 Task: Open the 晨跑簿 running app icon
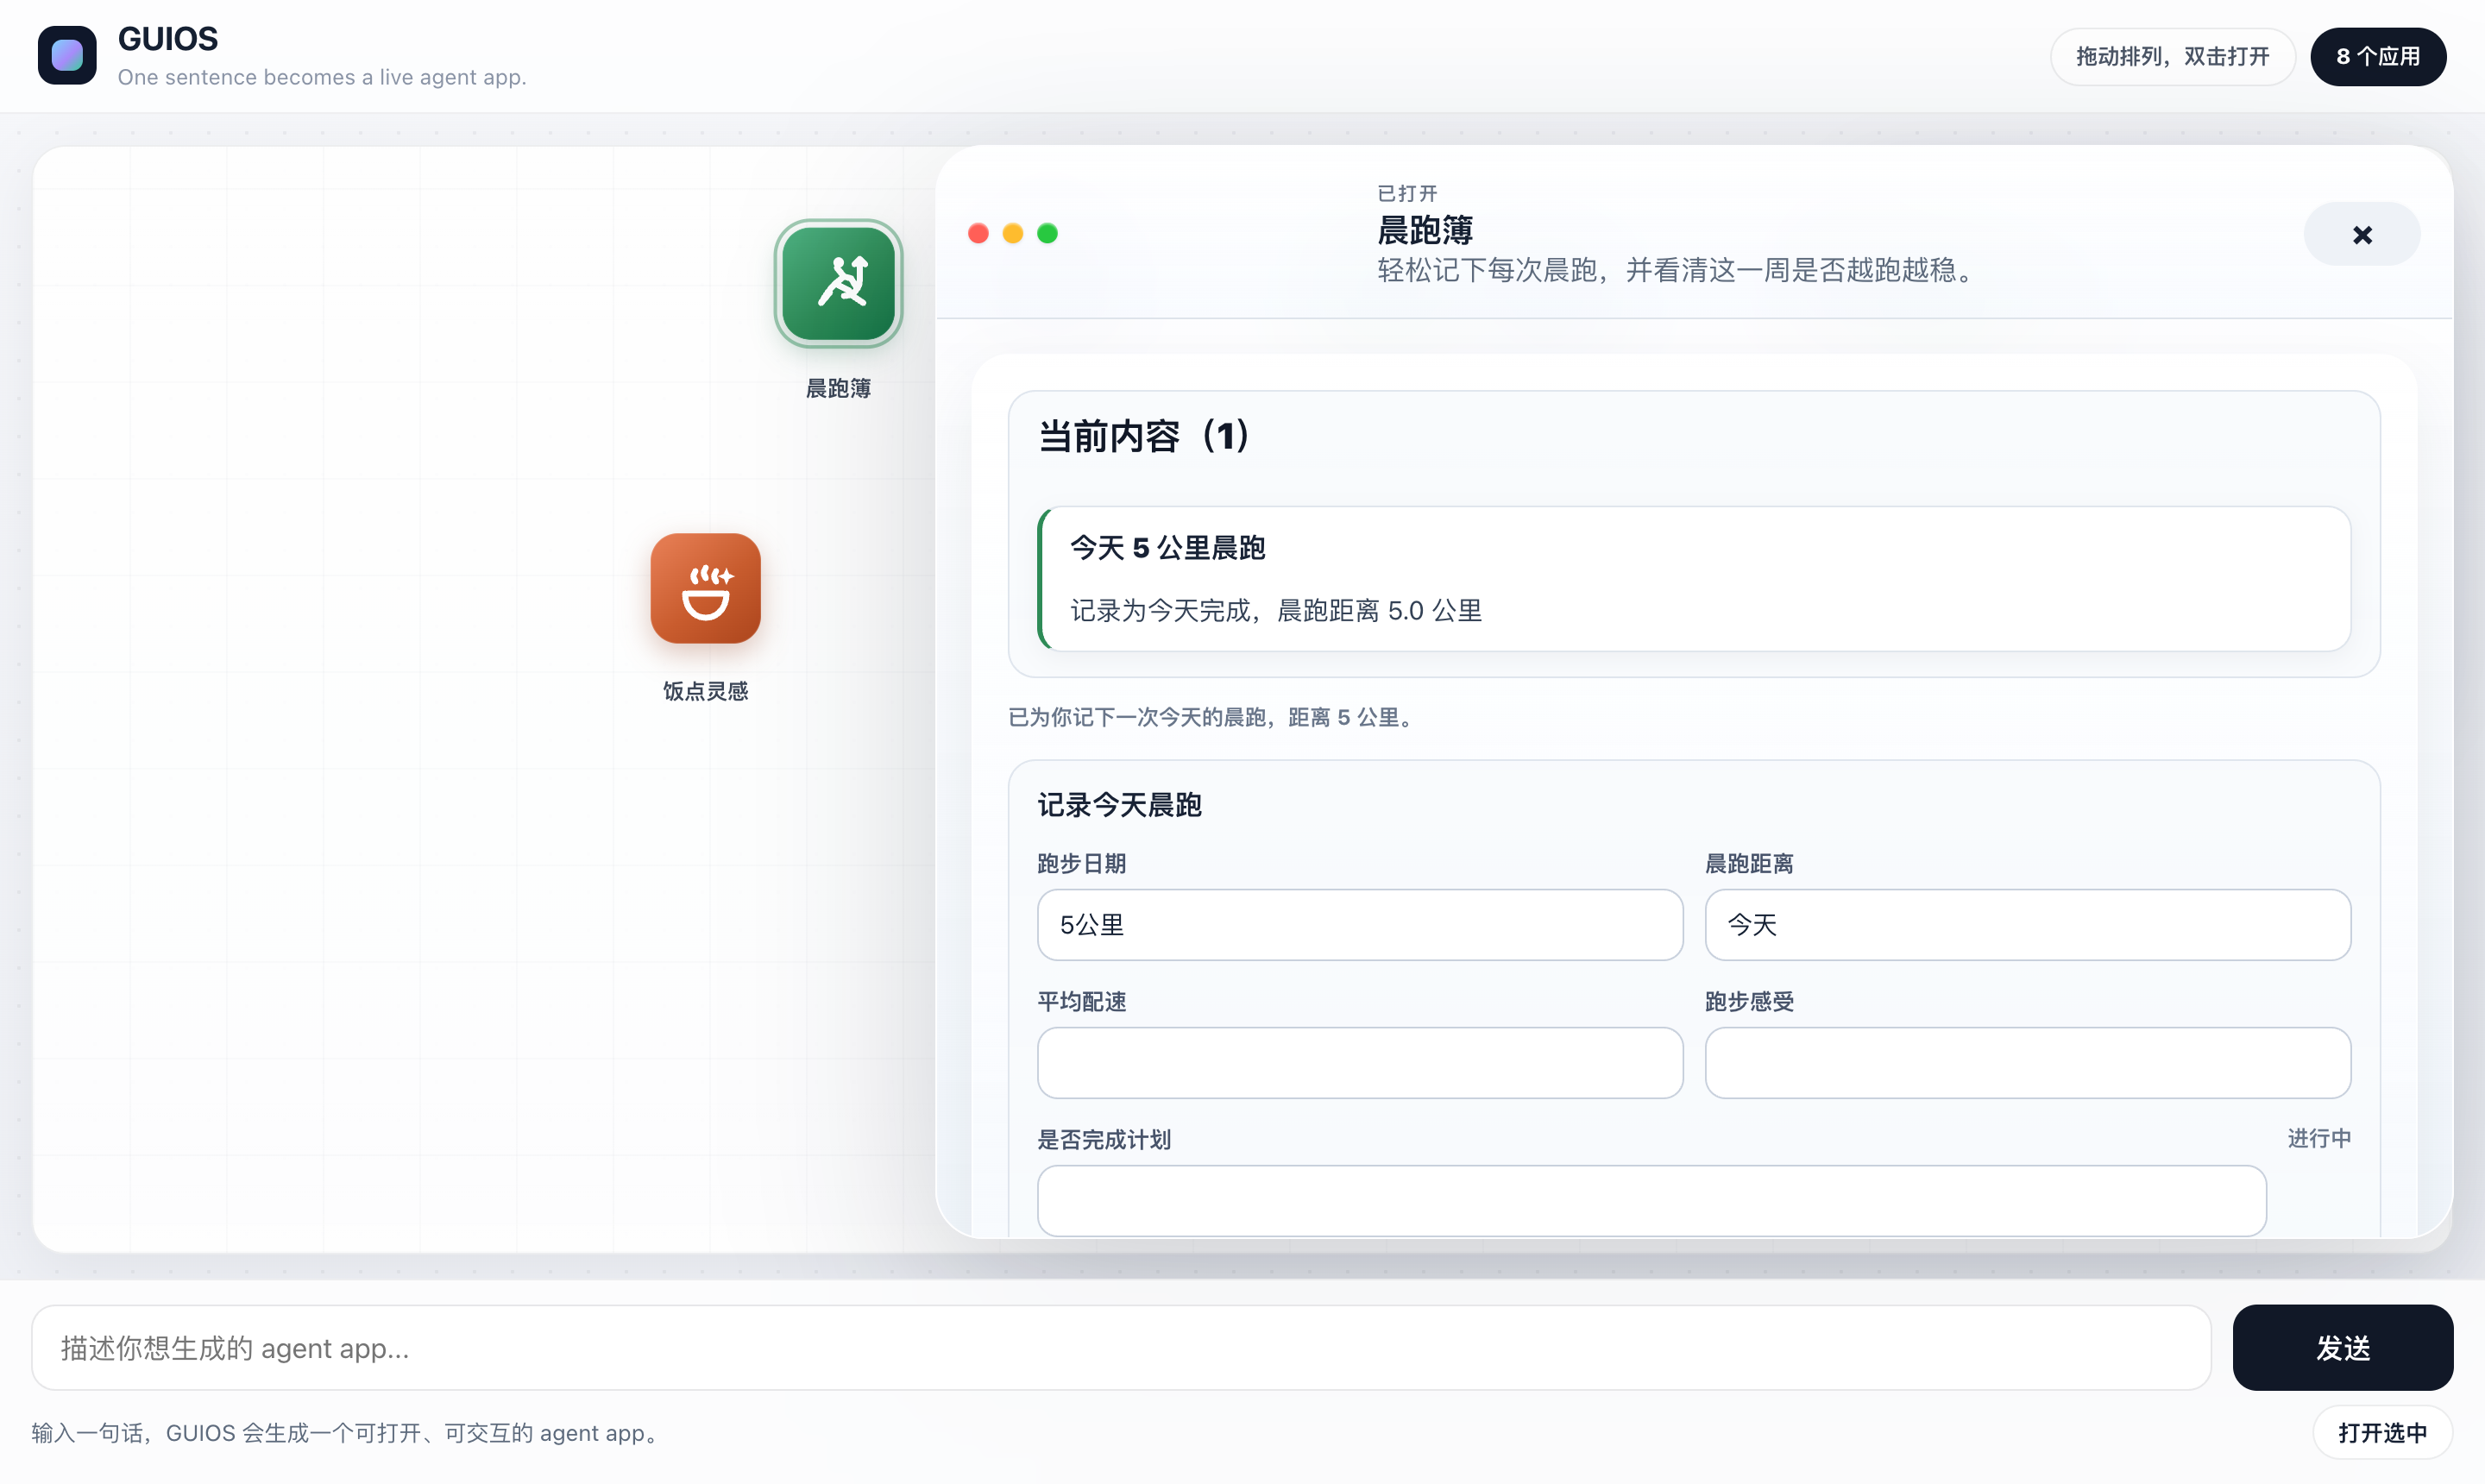point(838,283)
